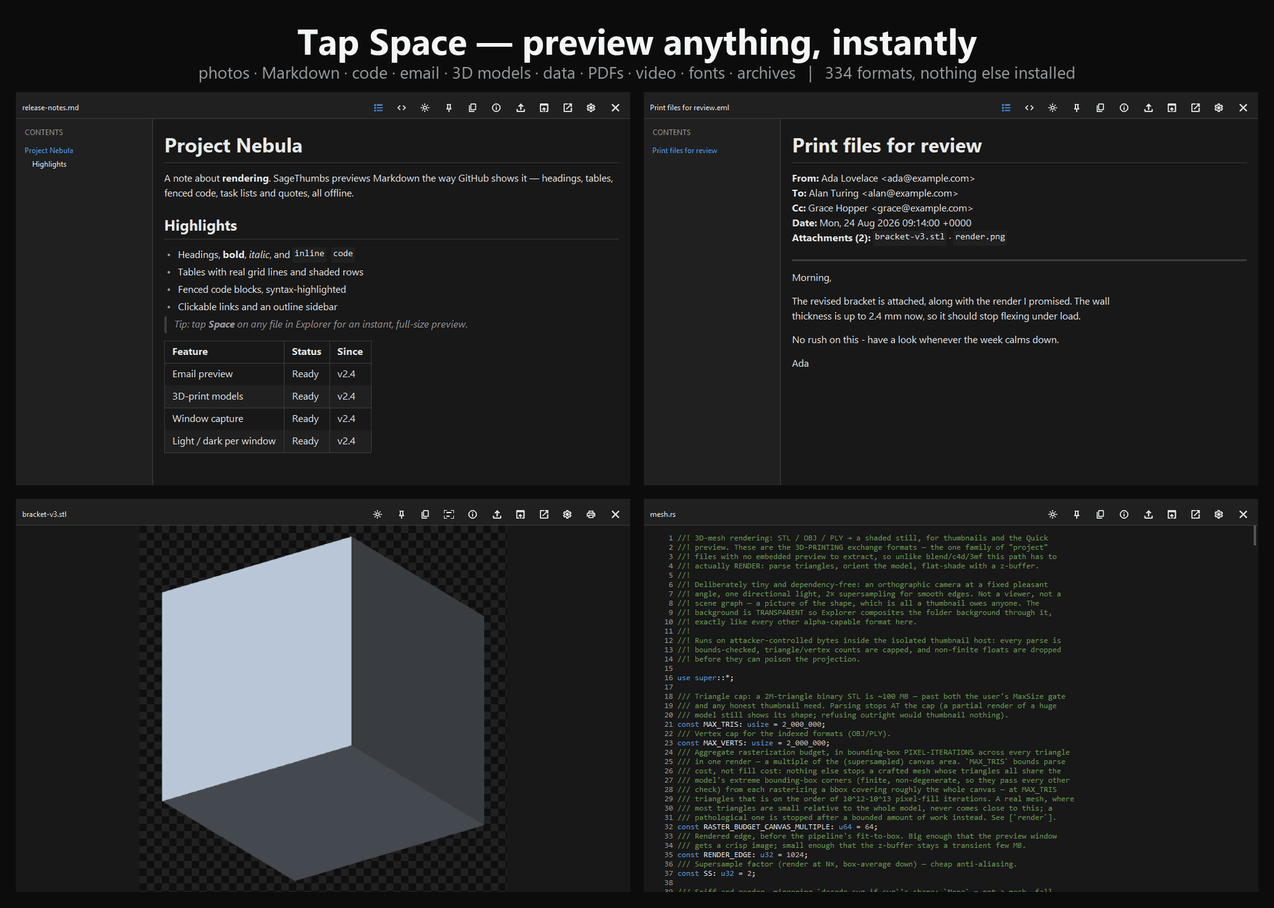Open the bracket-v3.stl email attachment

click(909, 237)
